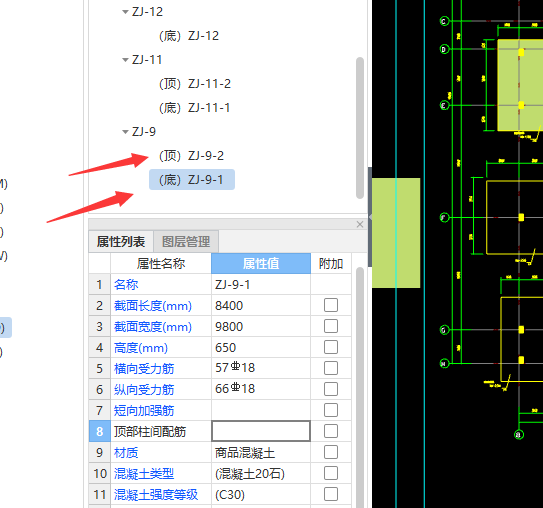Select (底) ZJ-12 tree item
The image size is (543, 508).
[x=189, y=36]
